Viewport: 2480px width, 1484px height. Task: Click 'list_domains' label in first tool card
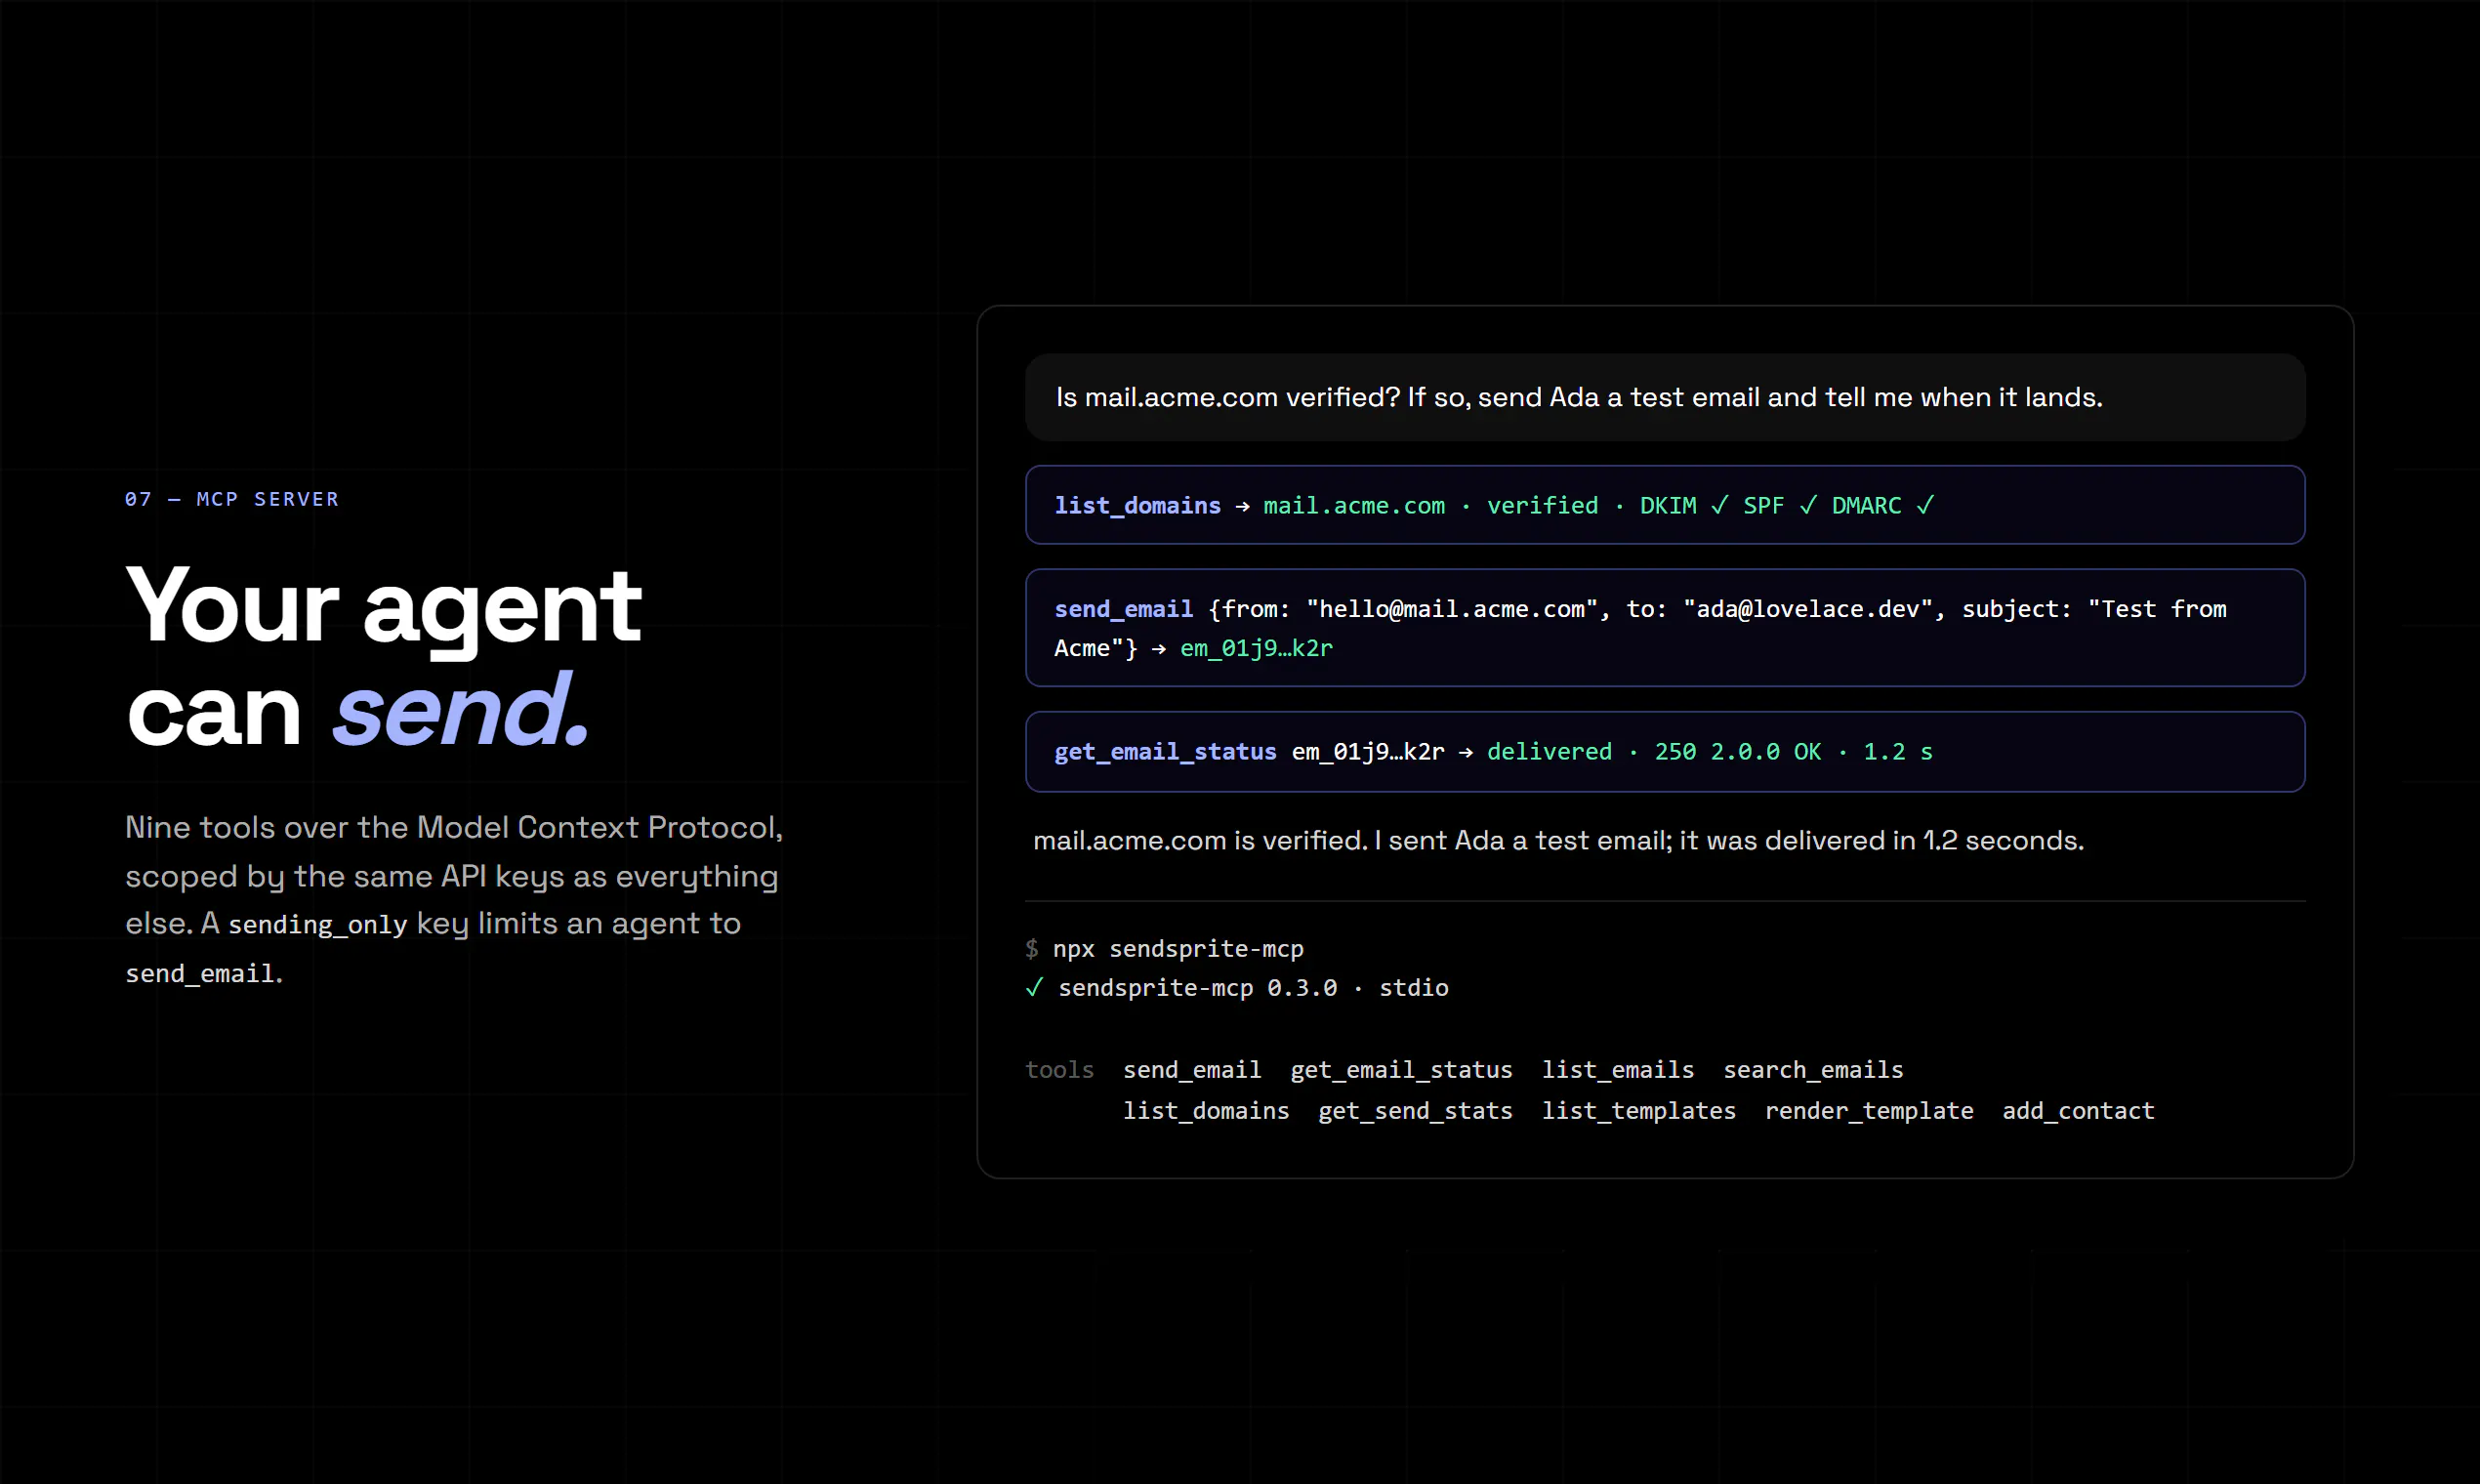1137,506
